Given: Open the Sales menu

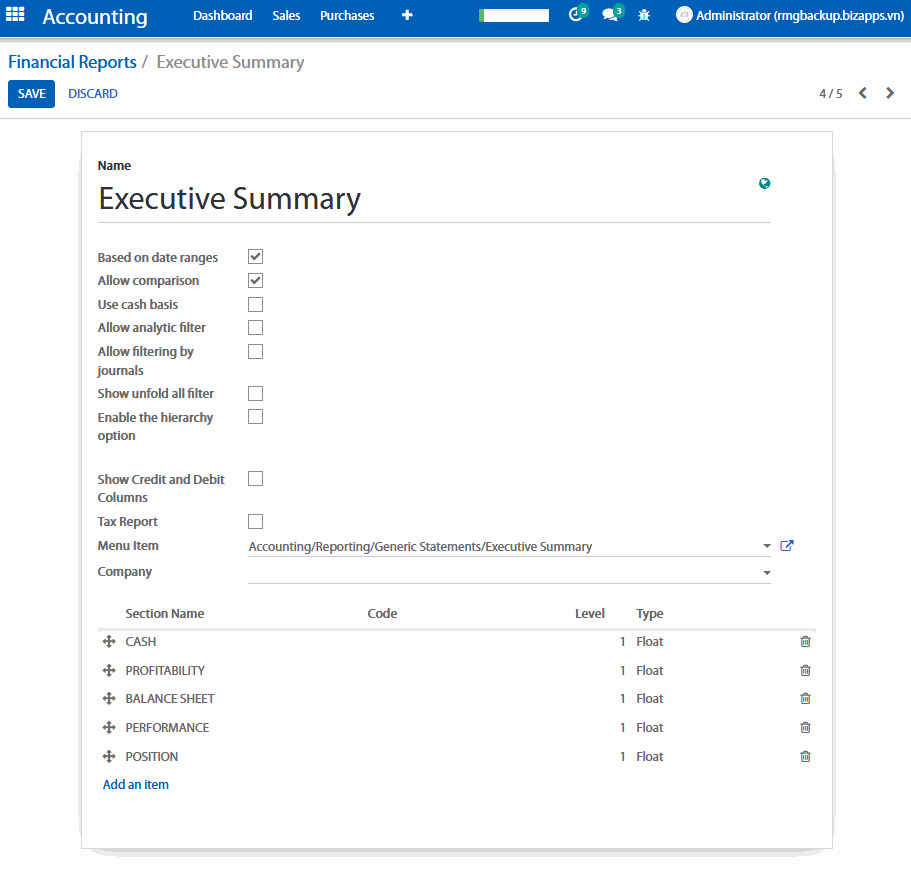Looking at the screenshot, I should coord(286,16).
